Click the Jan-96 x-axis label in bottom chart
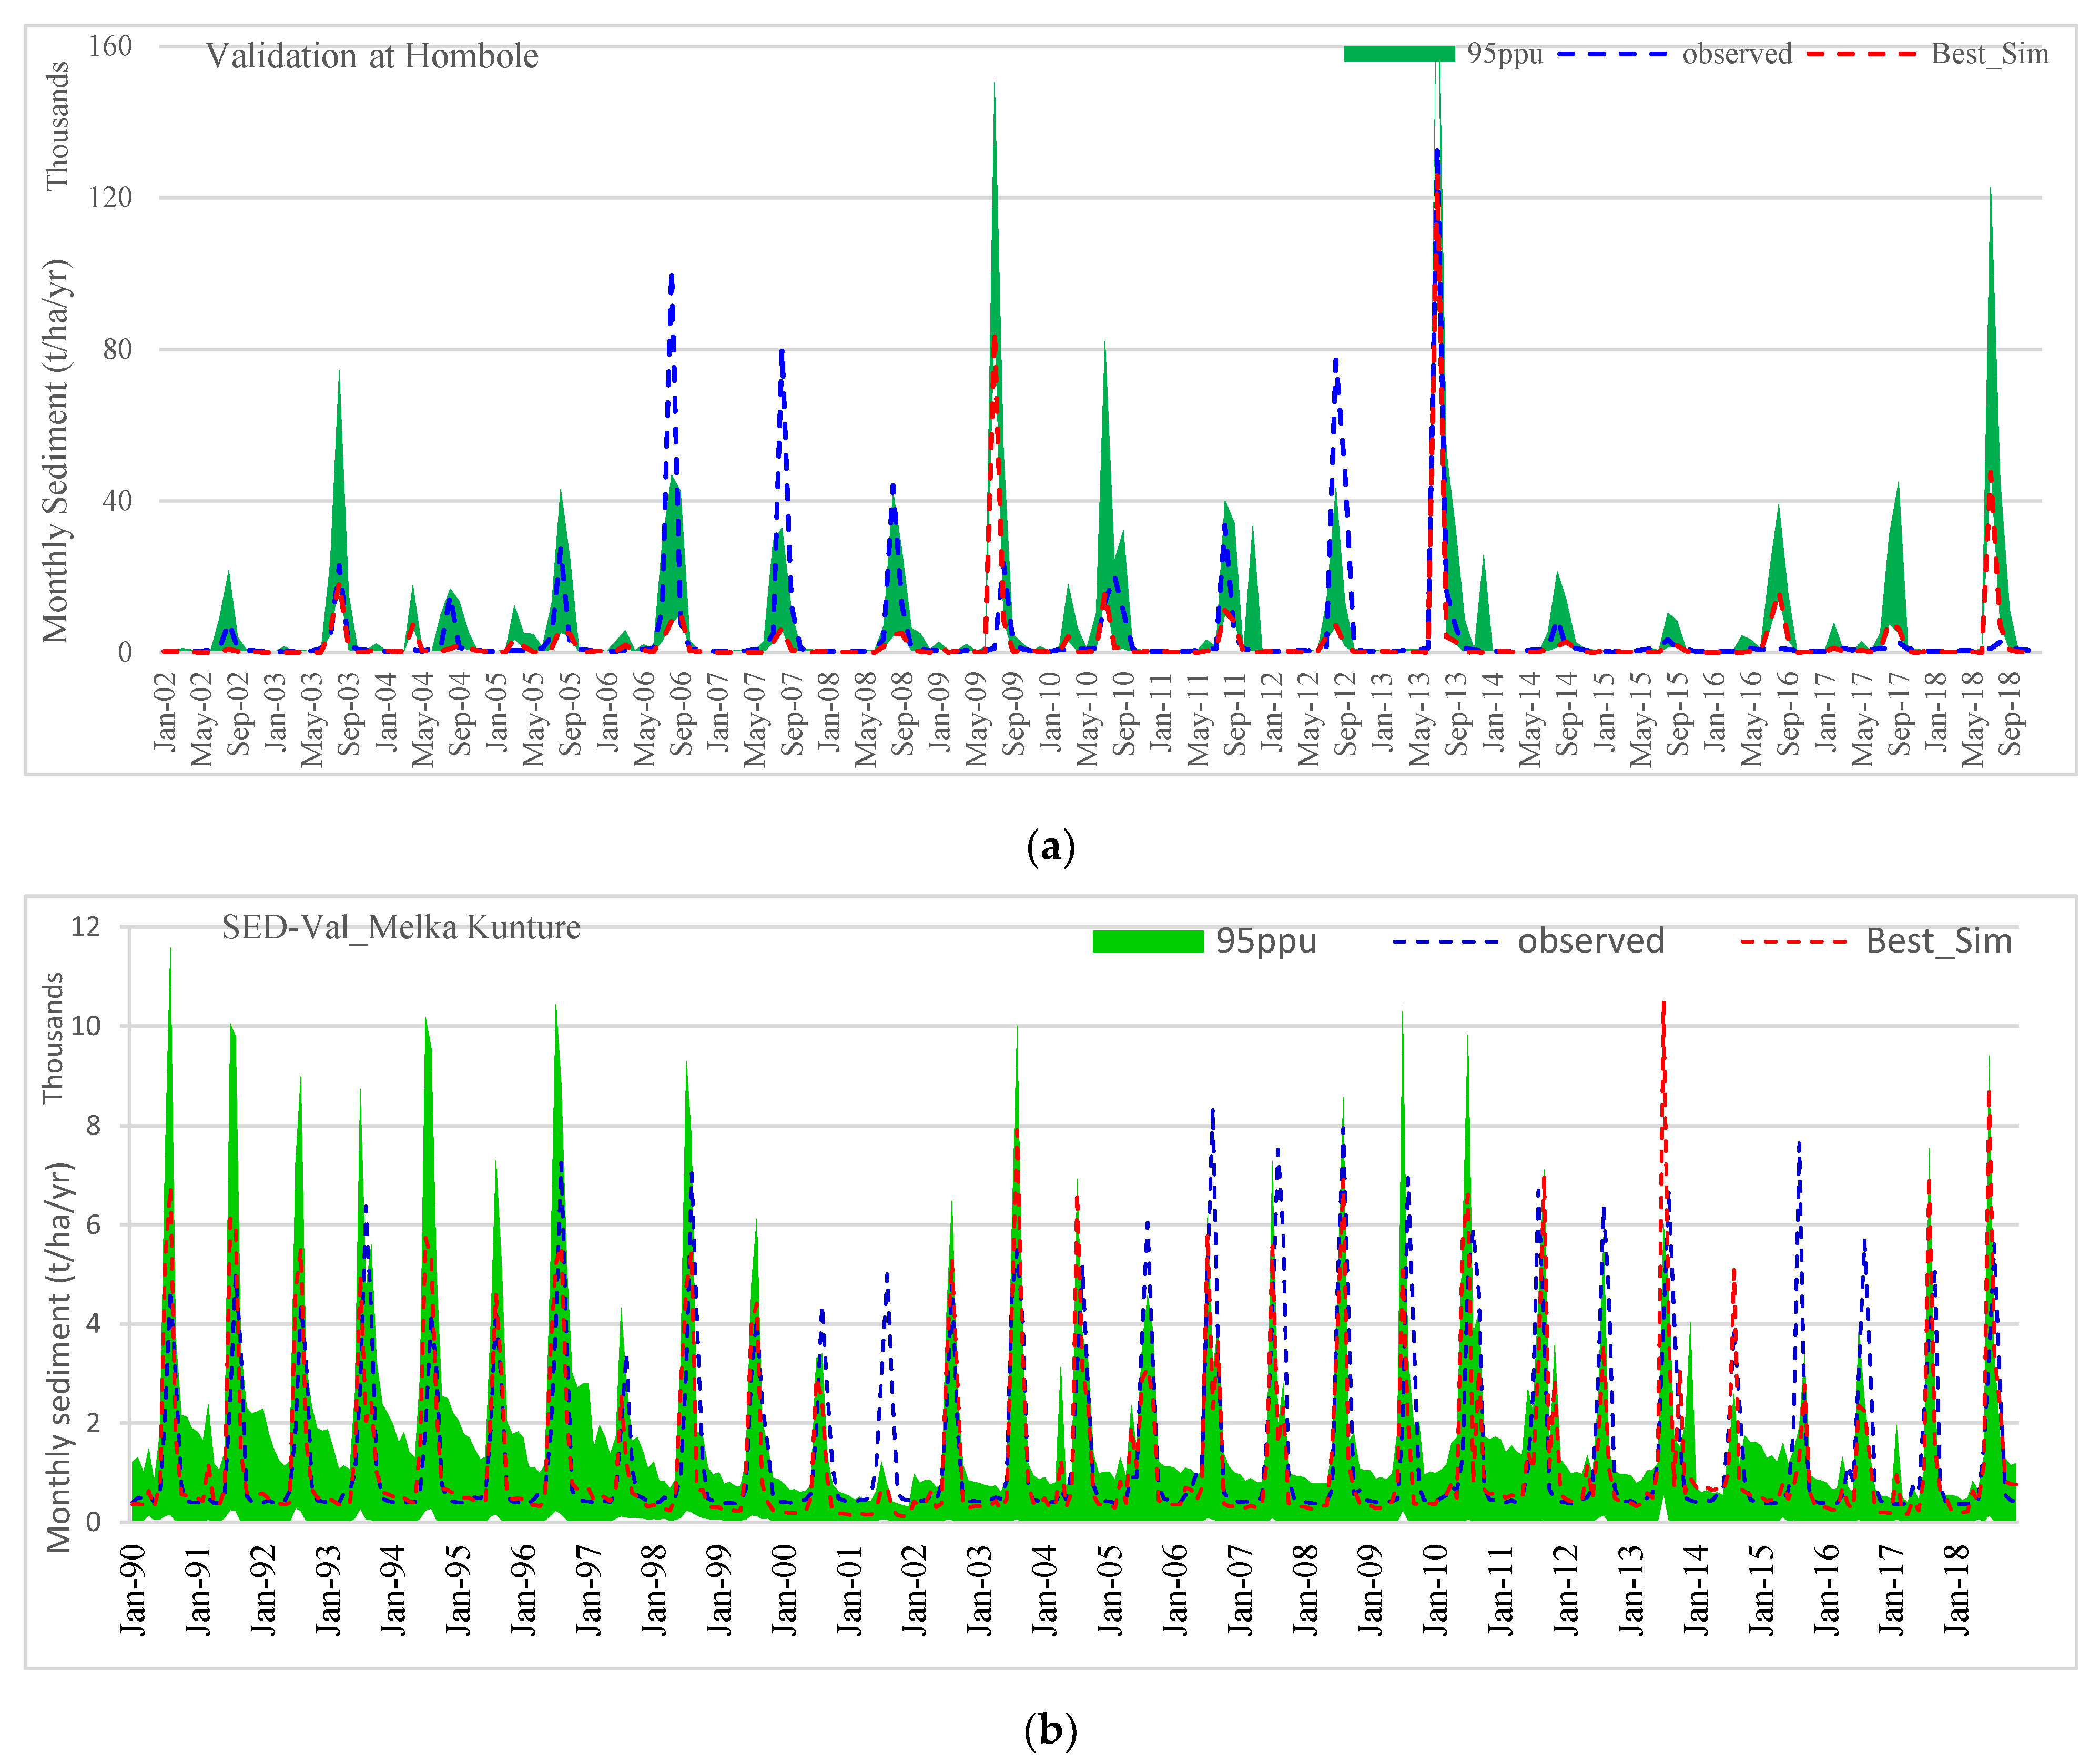 tap(524, 1590)
